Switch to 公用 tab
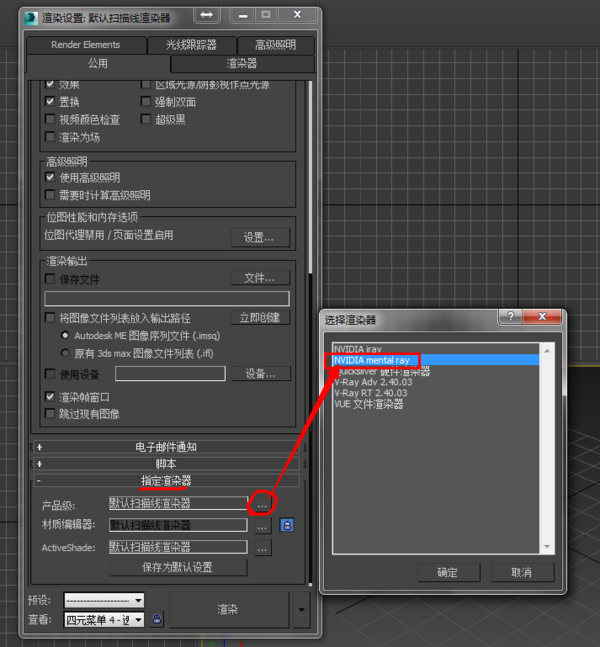Screen dimensions: 600x647 pyautogui.click(x=98, y=64)
